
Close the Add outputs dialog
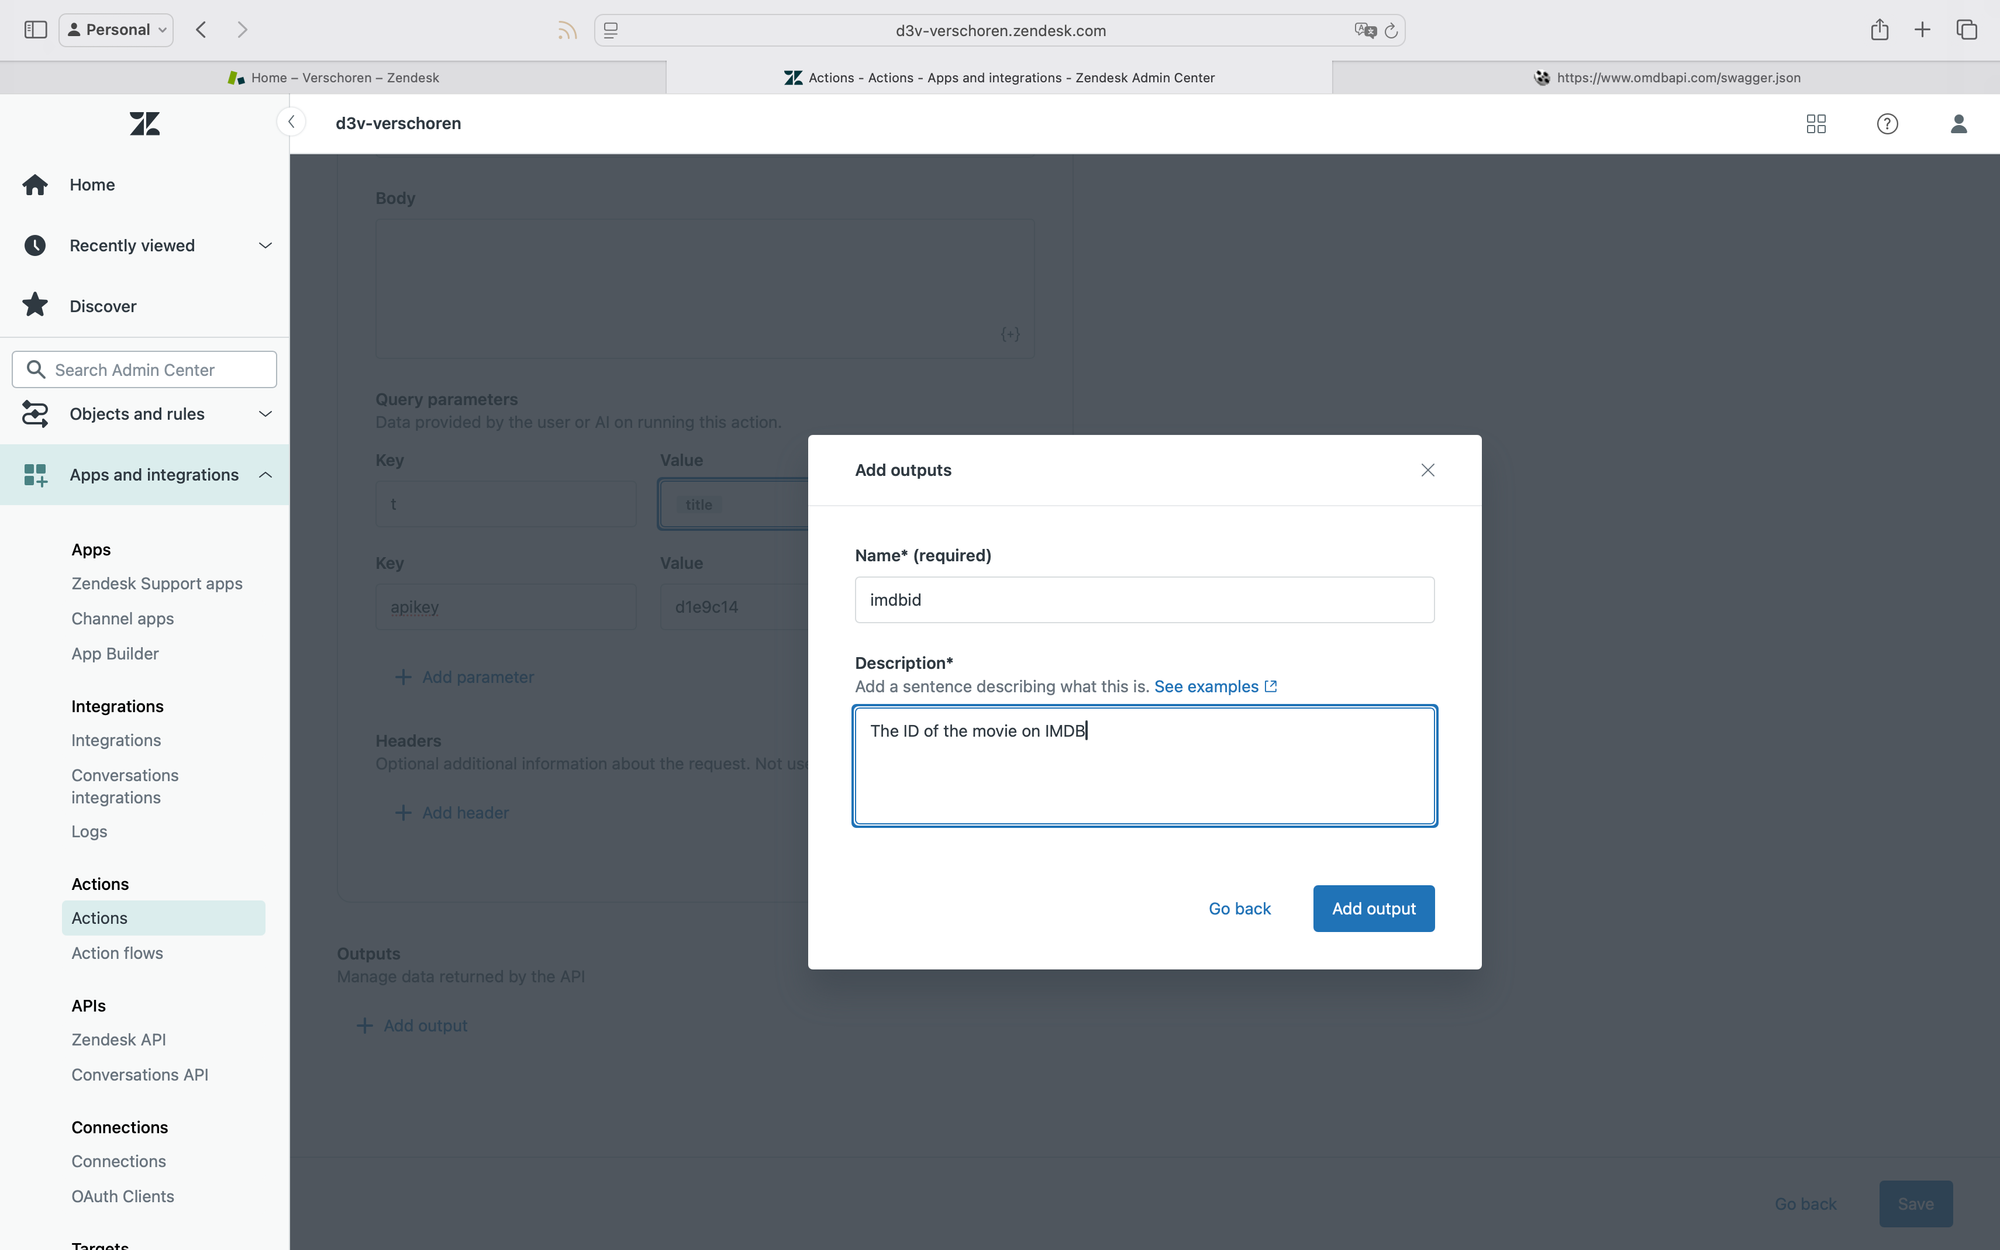pyautogui.click(x=1427, y=470)
